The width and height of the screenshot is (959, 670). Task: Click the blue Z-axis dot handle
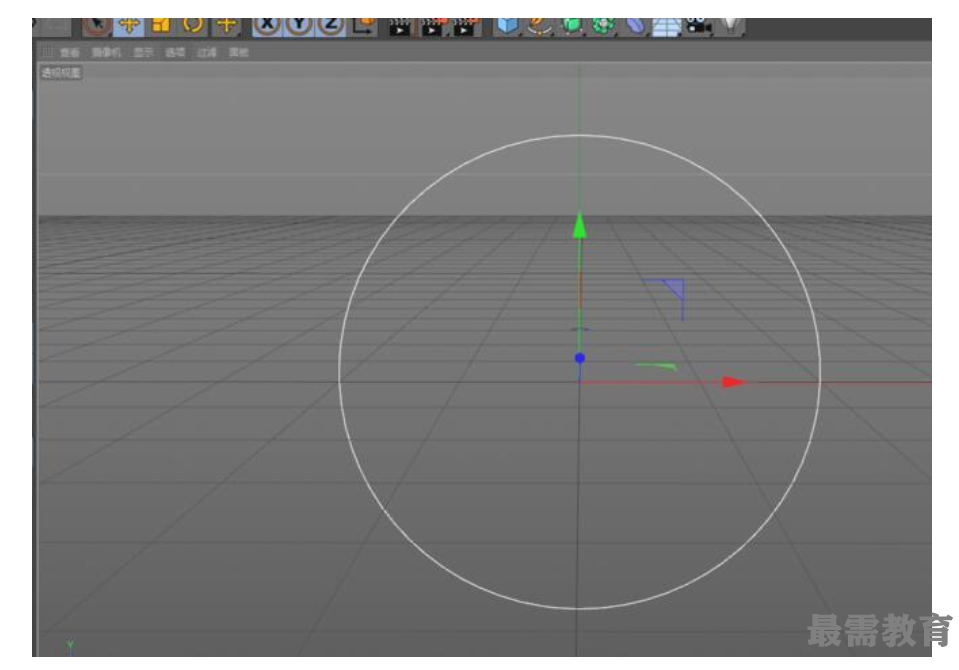tap(580, 358)
